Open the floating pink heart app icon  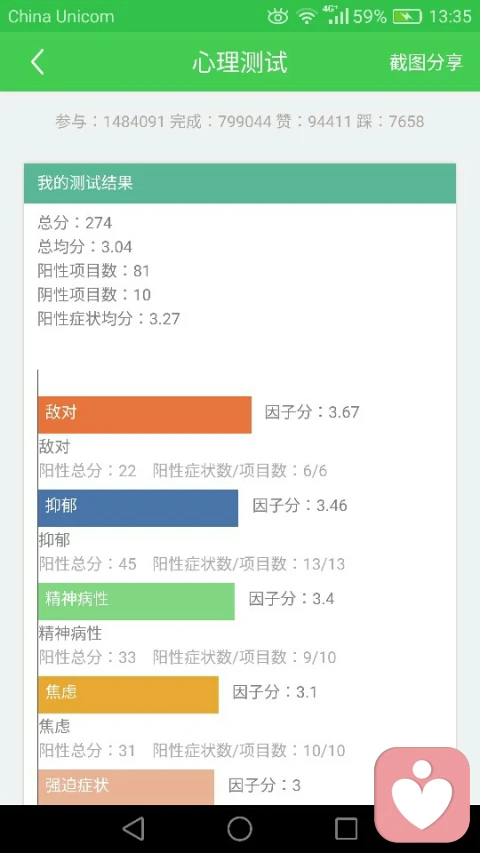pos(422,794)
